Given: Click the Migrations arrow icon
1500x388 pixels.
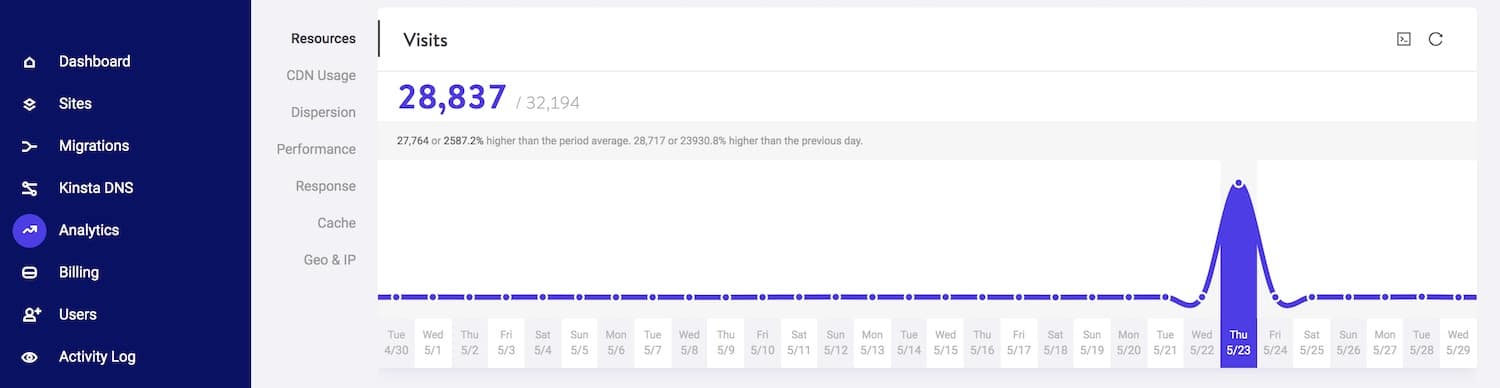Looking at the screenshot, I should tap(30, 146).
